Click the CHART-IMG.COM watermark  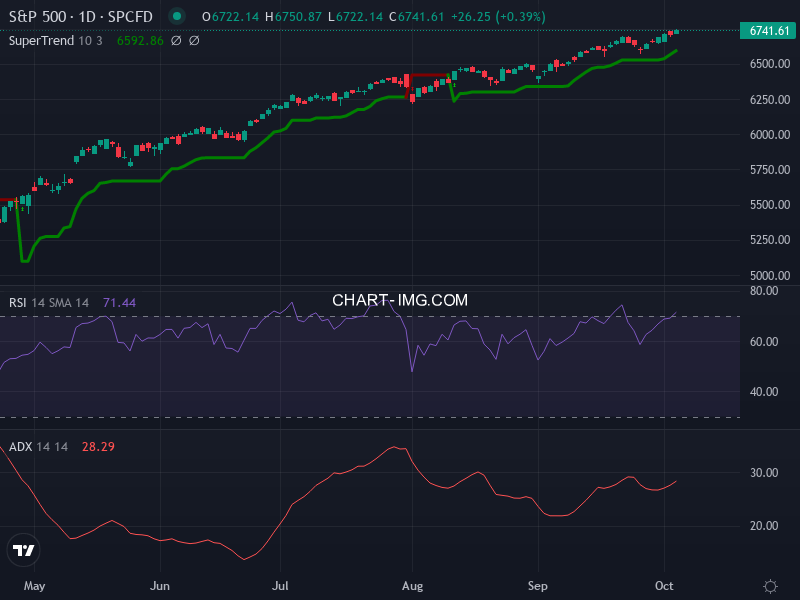400,300
